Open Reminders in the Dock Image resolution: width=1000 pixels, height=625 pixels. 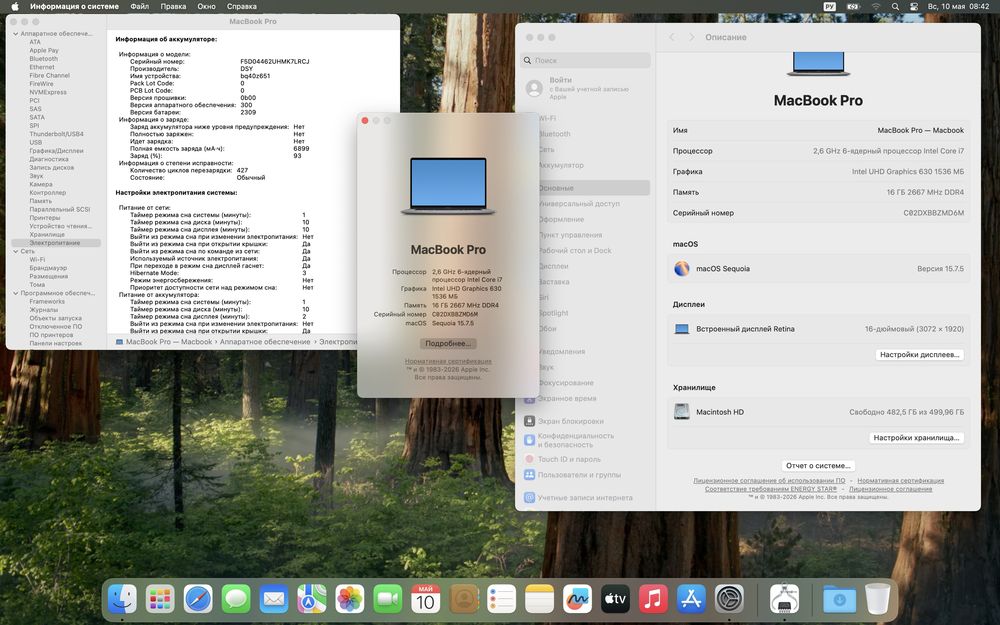pyautogui.click(x=501, y=599)
